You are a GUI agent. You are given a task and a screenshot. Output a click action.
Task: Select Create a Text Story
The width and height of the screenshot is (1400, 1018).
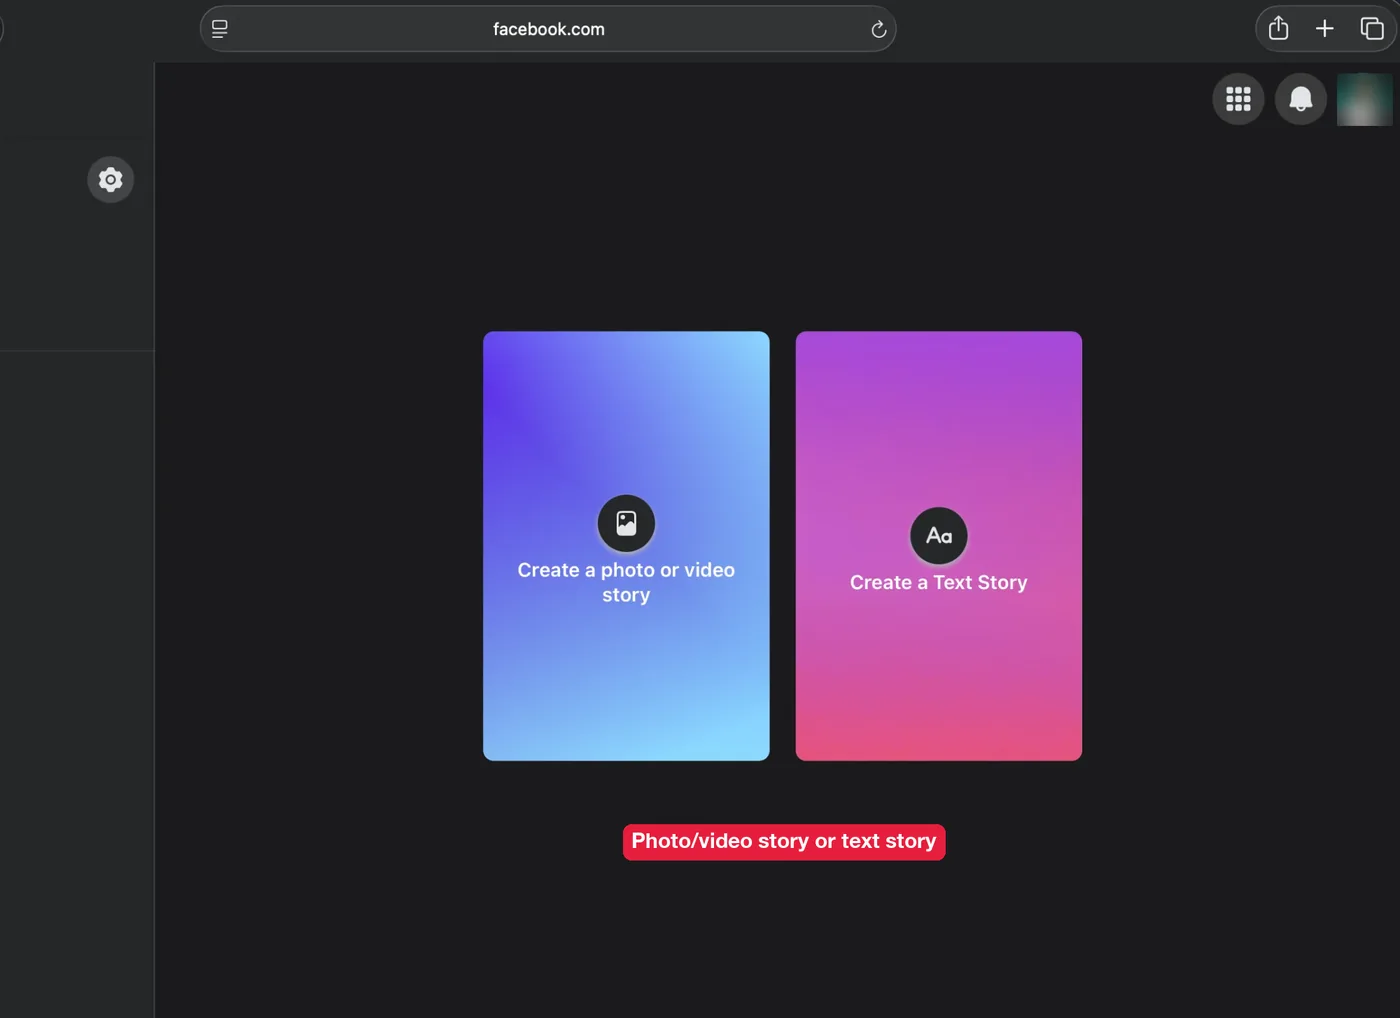click(939, 546)
